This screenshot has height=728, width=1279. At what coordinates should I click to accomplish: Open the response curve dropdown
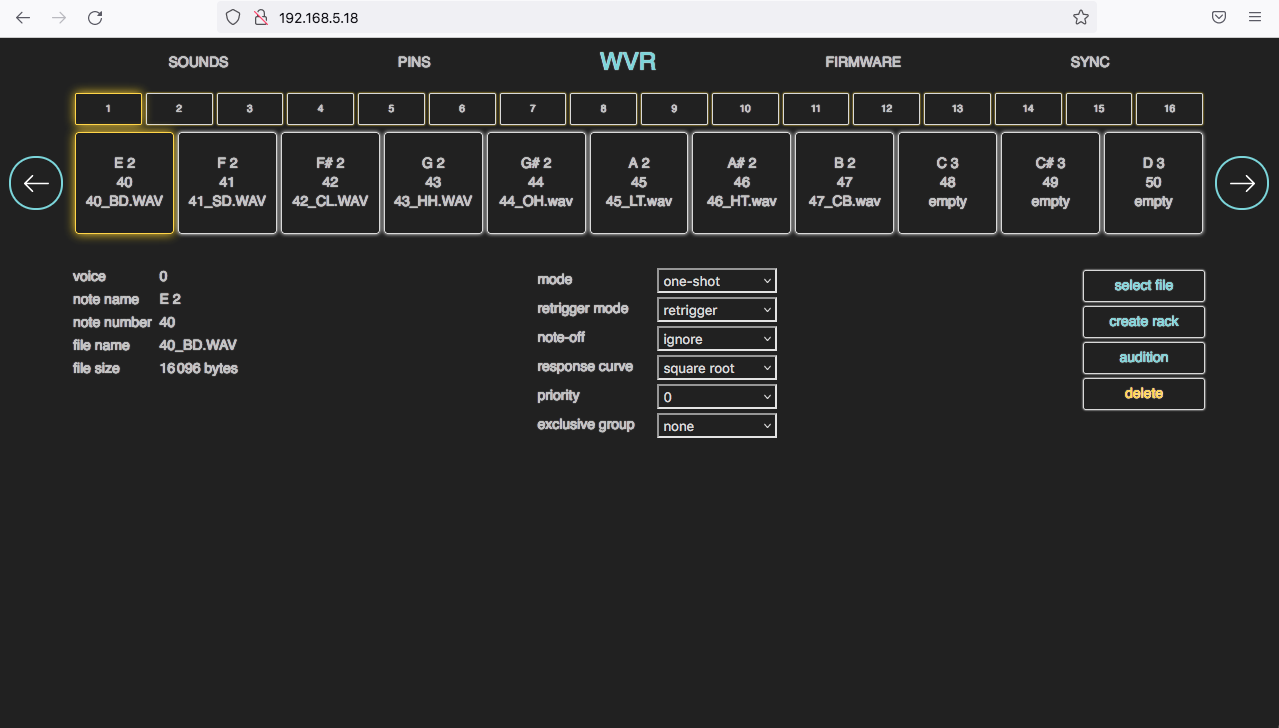click(717, 368)
